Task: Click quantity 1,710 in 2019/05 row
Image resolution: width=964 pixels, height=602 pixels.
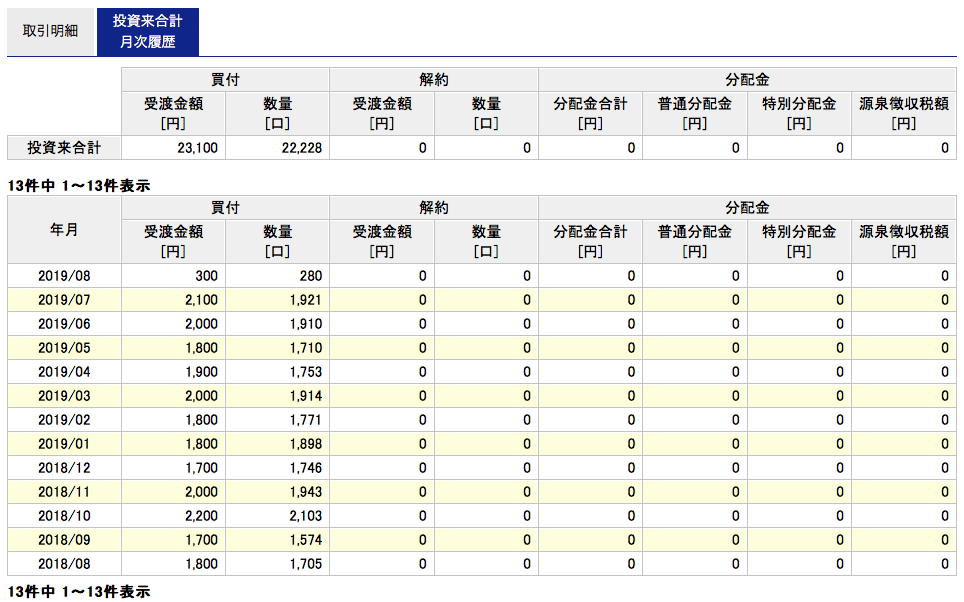Action: [306, 348]
